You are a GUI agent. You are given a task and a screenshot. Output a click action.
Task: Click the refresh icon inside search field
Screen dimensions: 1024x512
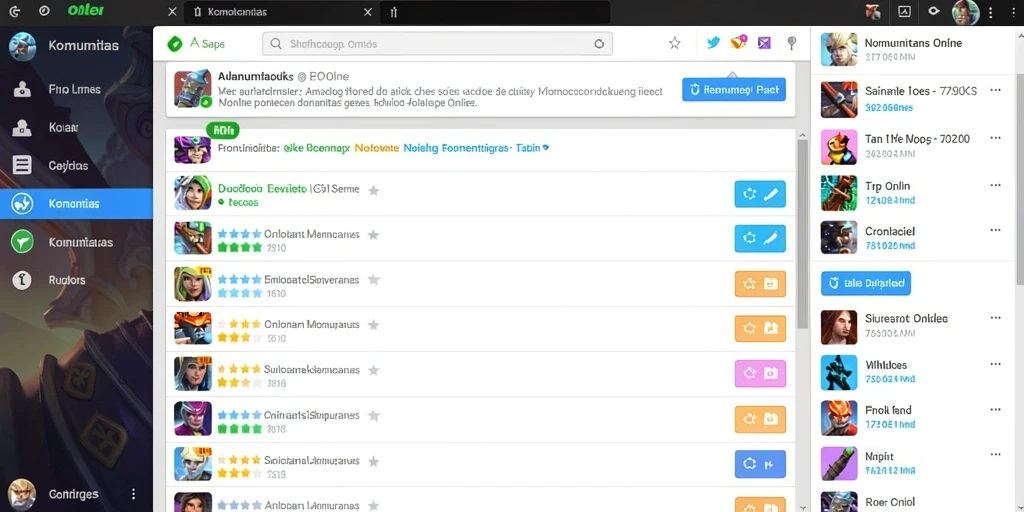coord(599,44)
